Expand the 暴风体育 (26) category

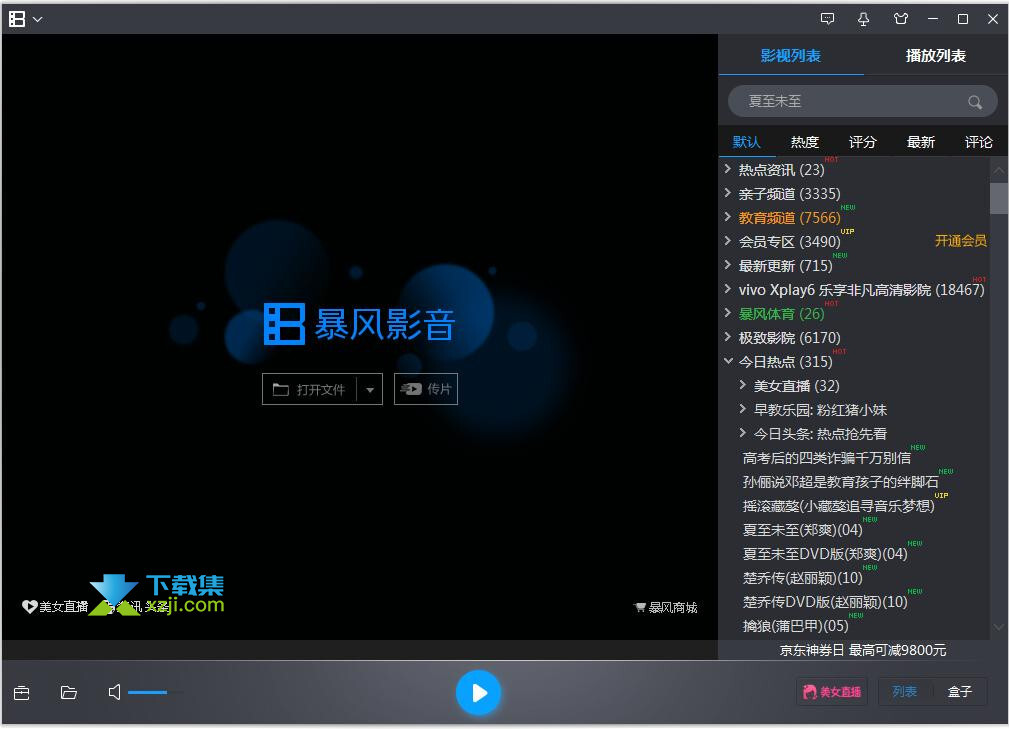click(x=728, y=313)
